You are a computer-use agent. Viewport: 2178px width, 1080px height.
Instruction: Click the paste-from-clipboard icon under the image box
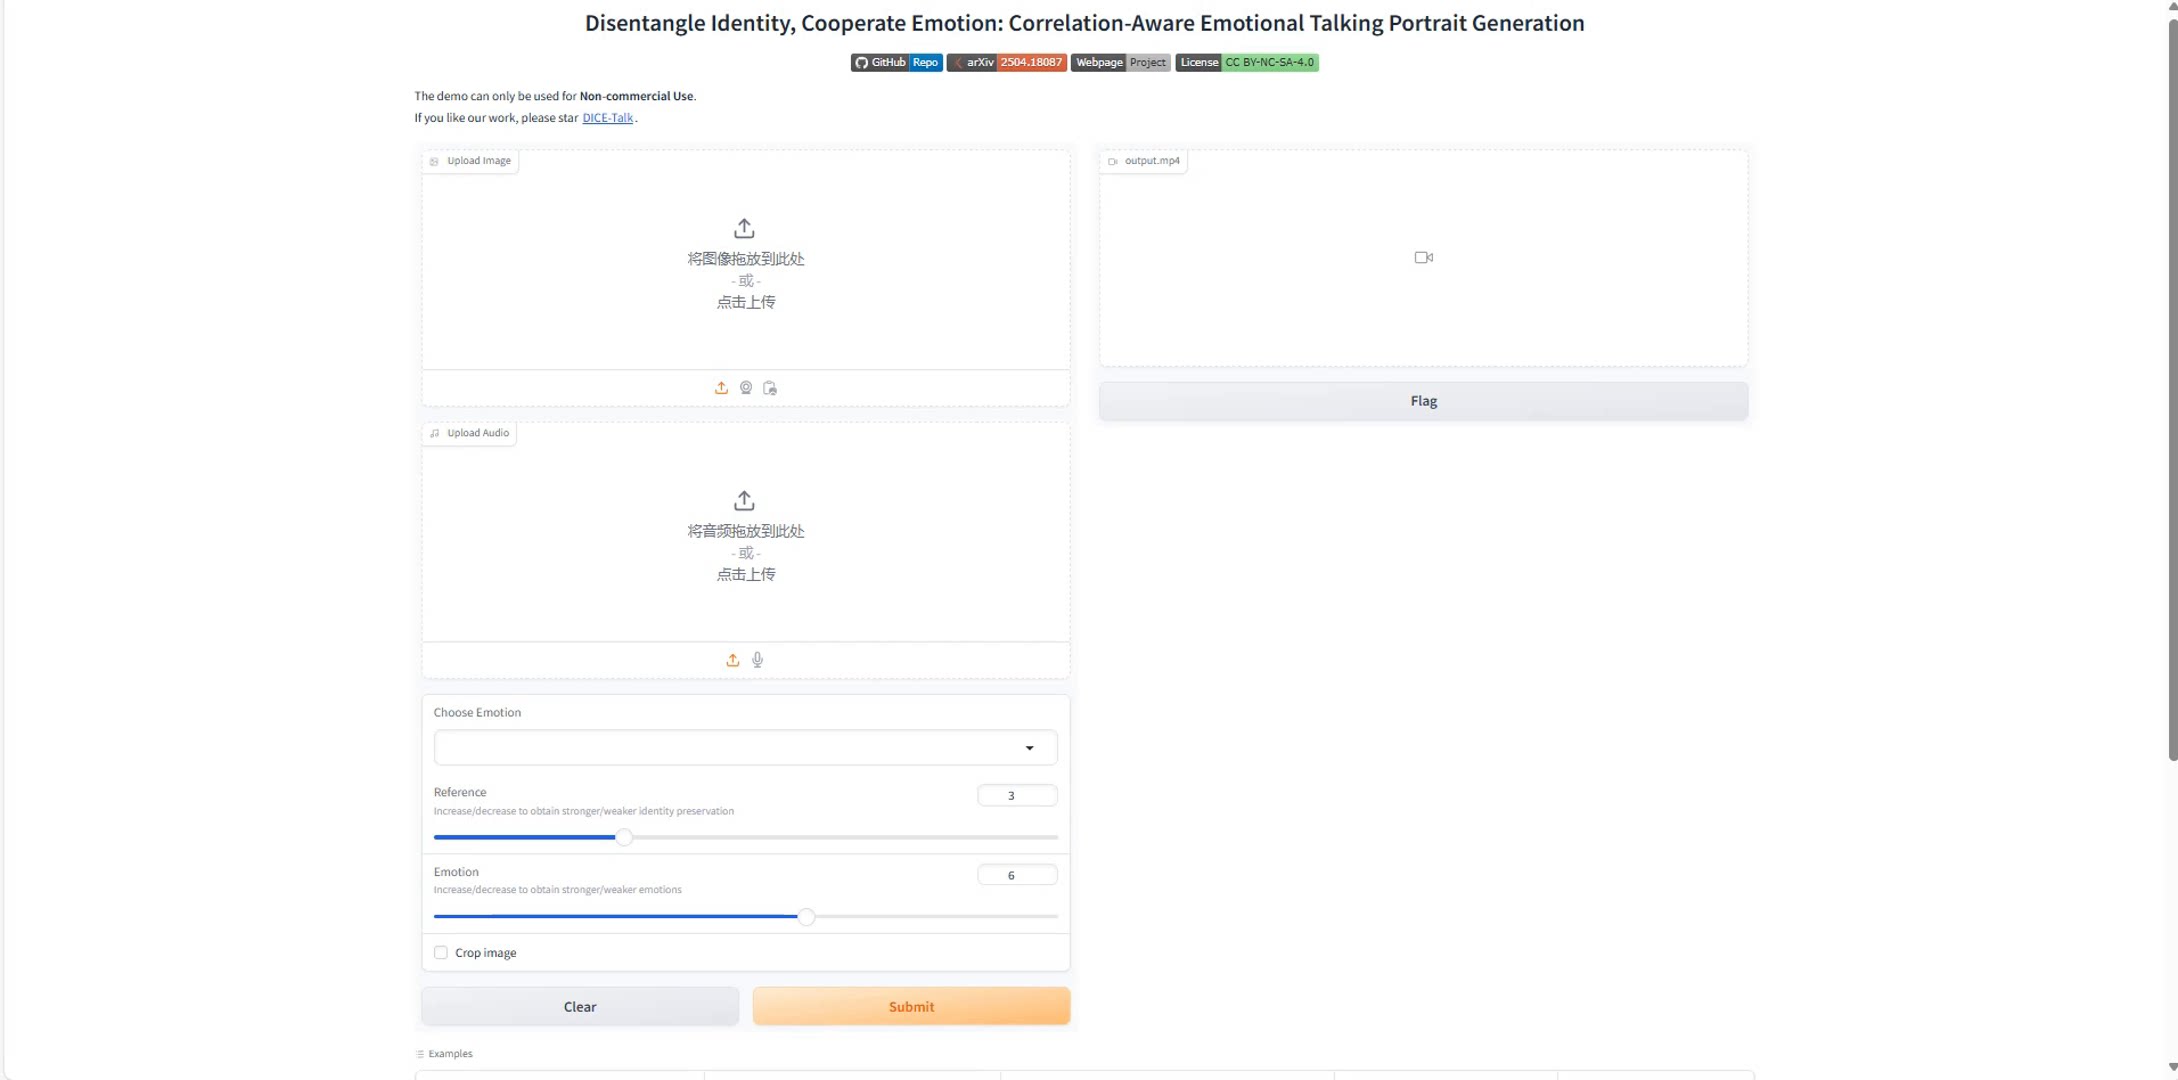click(770, 388)
